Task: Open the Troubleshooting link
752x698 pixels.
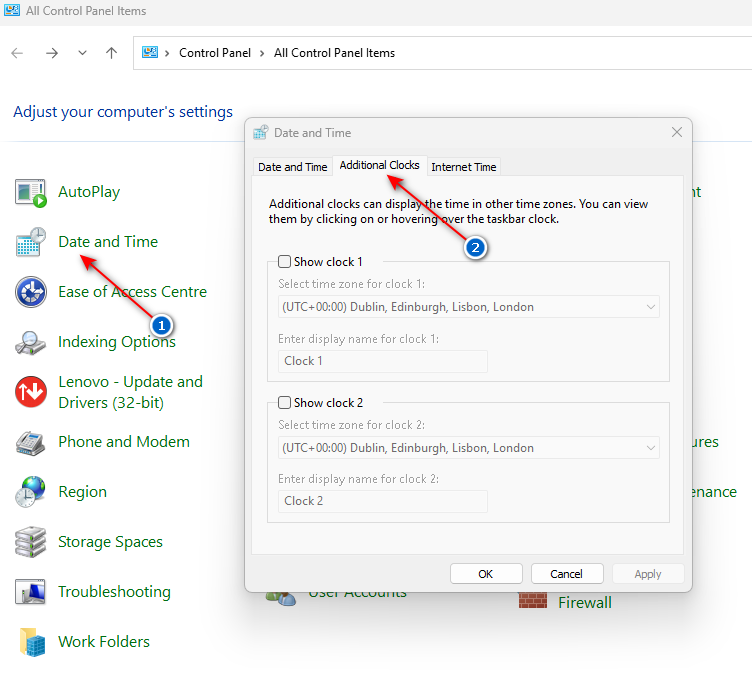Action: pyautogui.click(x=114, y=592)
